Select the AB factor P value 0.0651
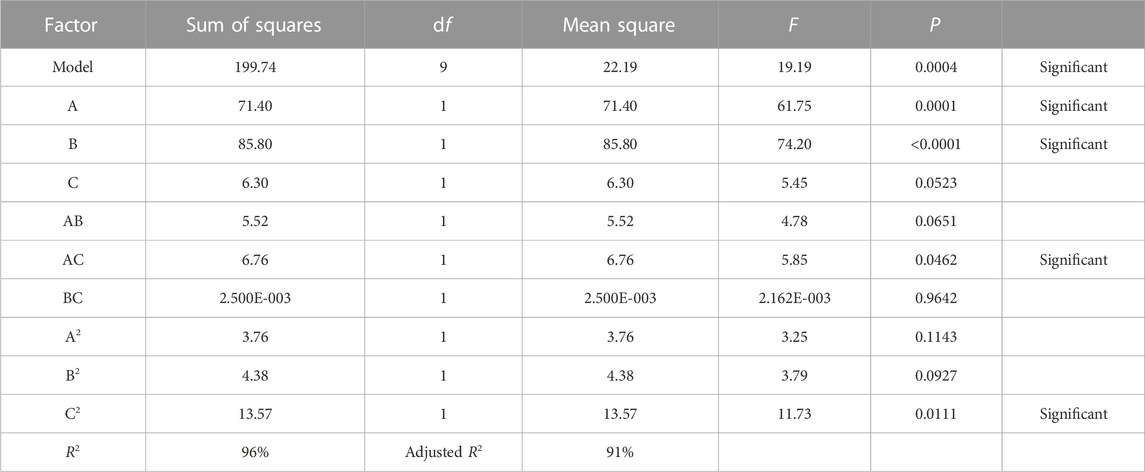 pos(936,221)
